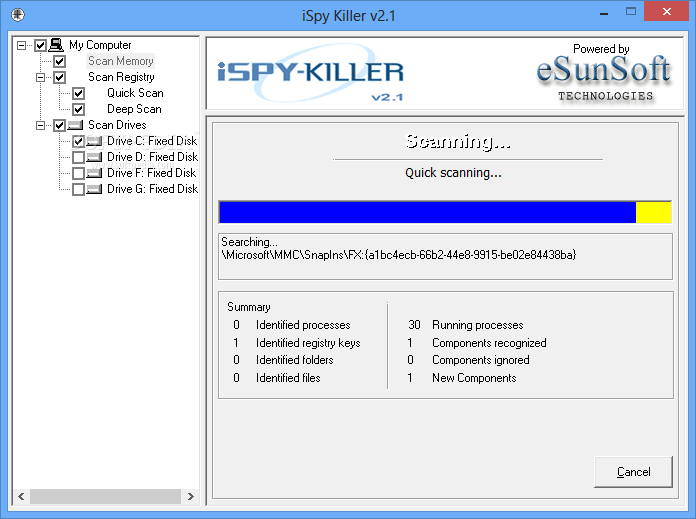Select Drive F: Fixed Disk label
The height and width of the screenshot is (519, 696).
[x=151, y=173]
